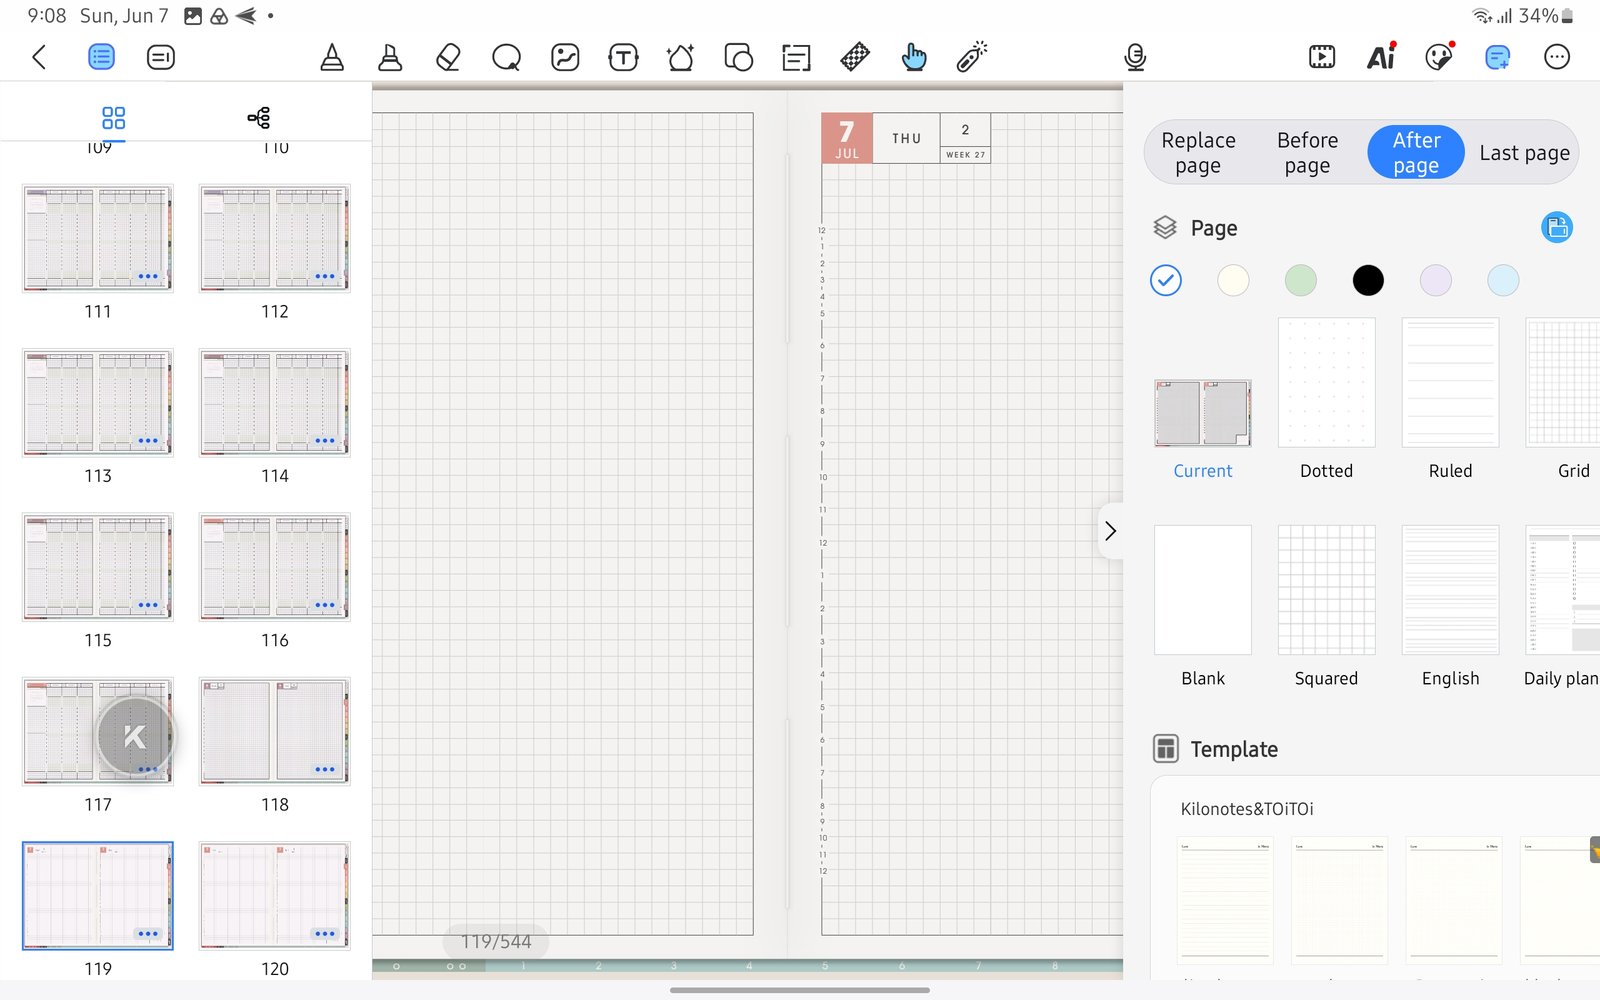Screen dimensions: 1600x1000
Task: Pick the Blank page template
Action: click(1202, 590)
